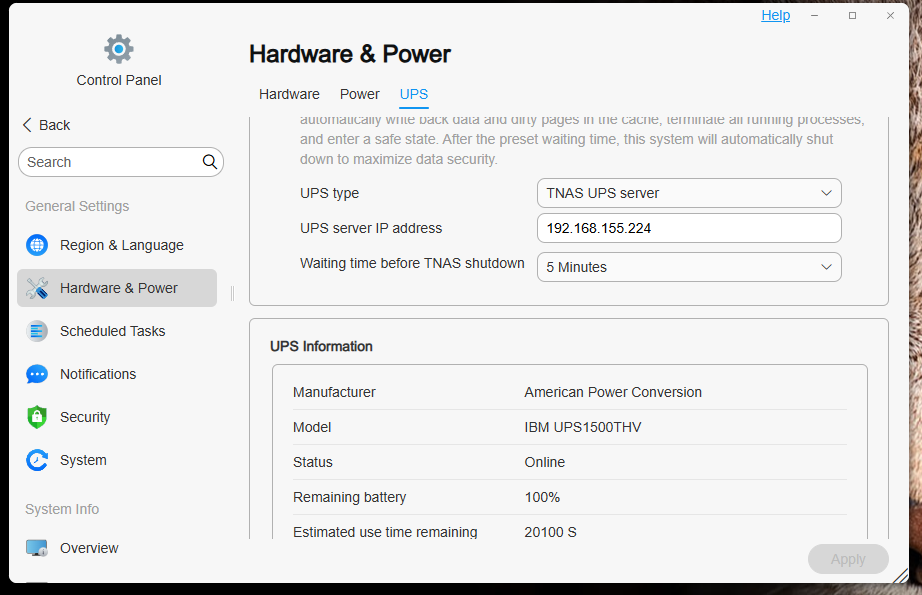
Task: Click the window resize grip corner
Action: [900, 576]
